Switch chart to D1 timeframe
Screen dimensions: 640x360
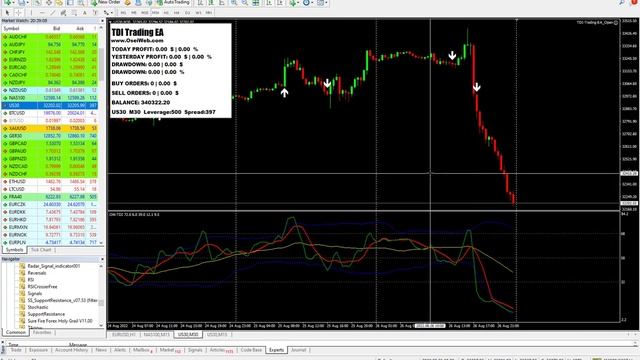click(x=187, y=13)
